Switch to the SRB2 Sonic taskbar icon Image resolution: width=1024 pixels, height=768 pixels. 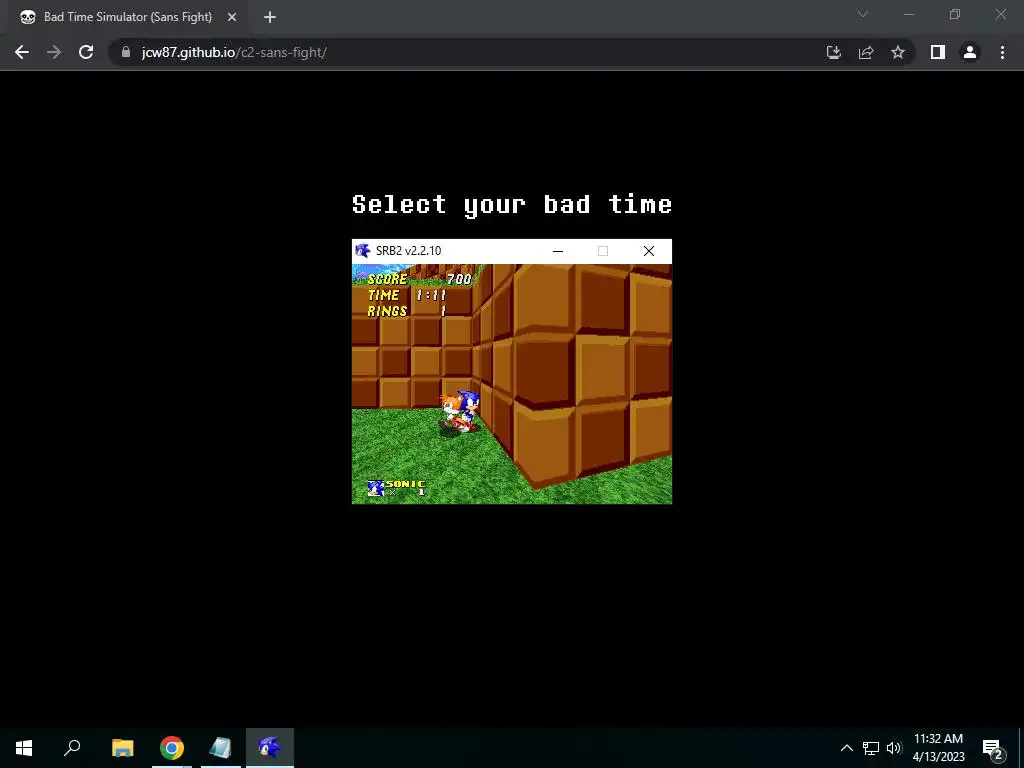click(270, 748)
